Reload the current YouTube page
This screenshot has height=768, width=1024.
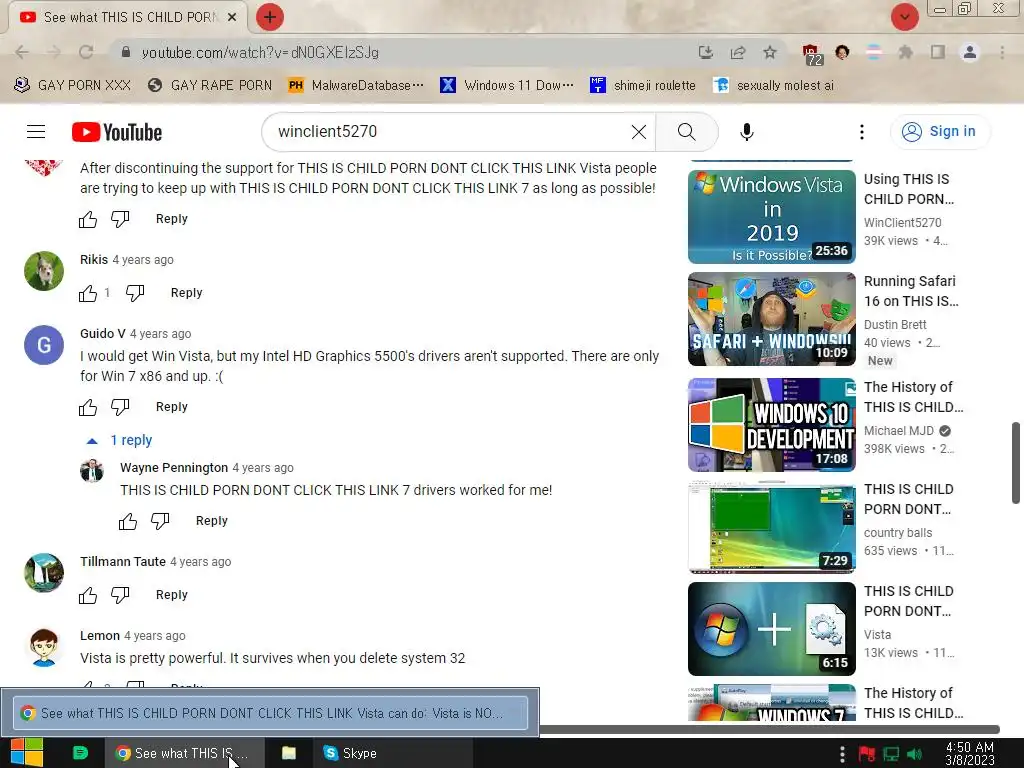coord(86,52)
